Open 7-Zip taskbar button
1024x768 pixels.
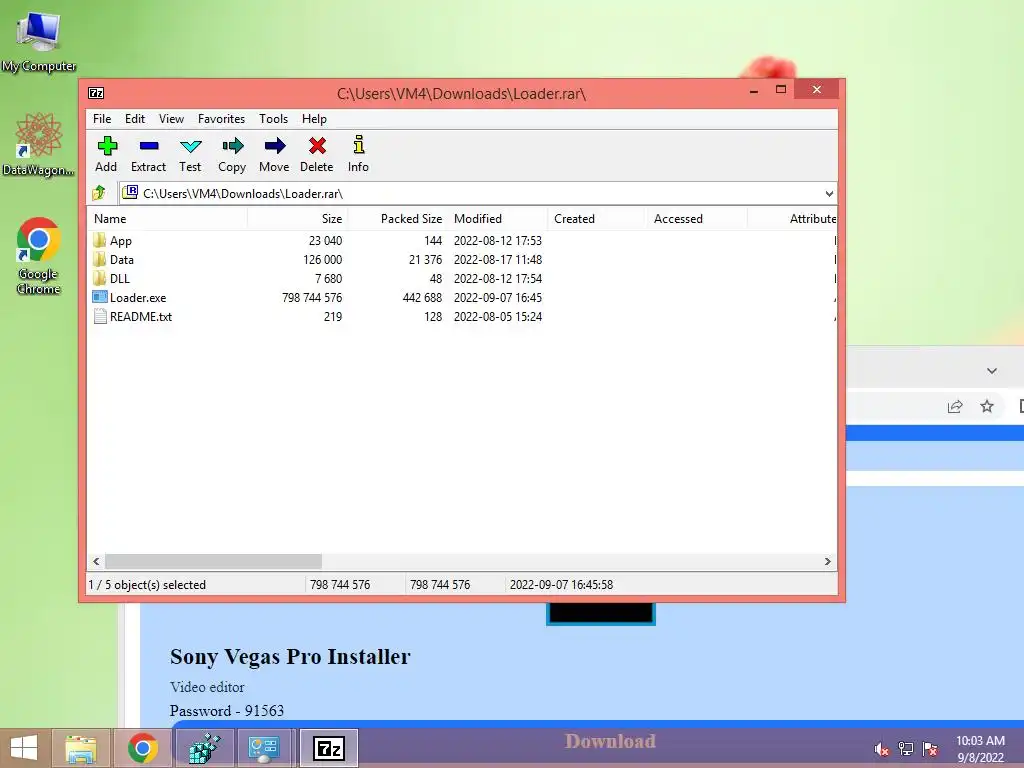point(329,748)
